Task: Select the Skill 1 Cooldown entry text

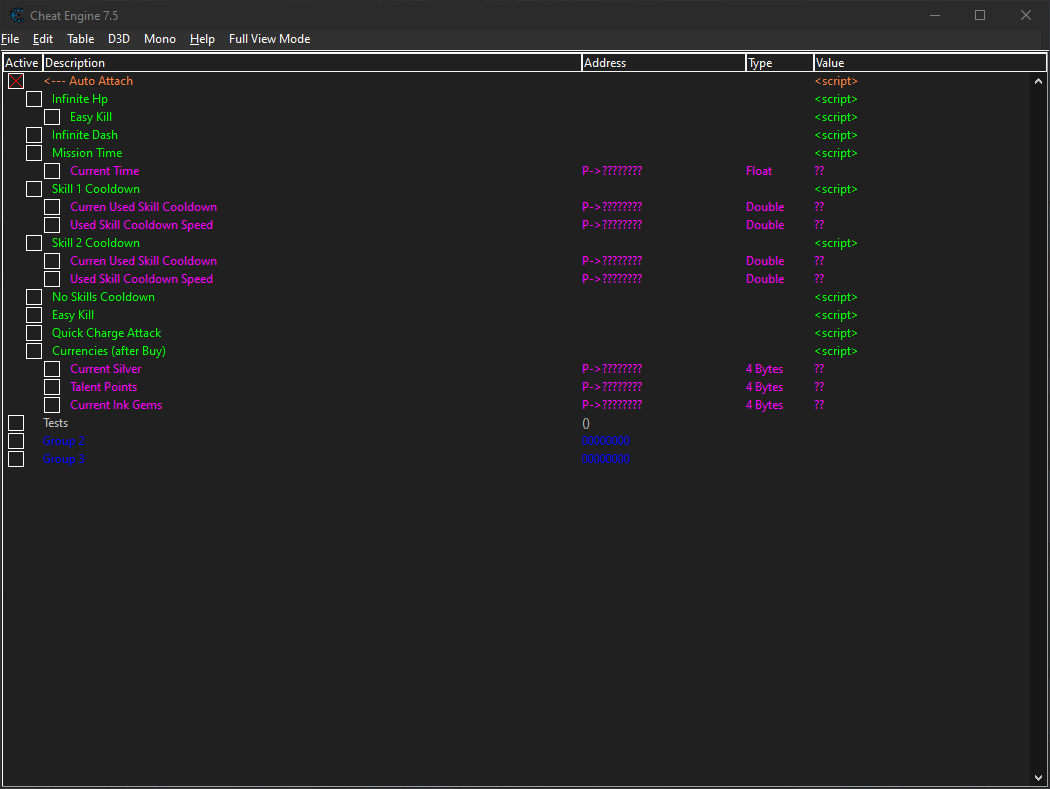Action: point(96,190)
